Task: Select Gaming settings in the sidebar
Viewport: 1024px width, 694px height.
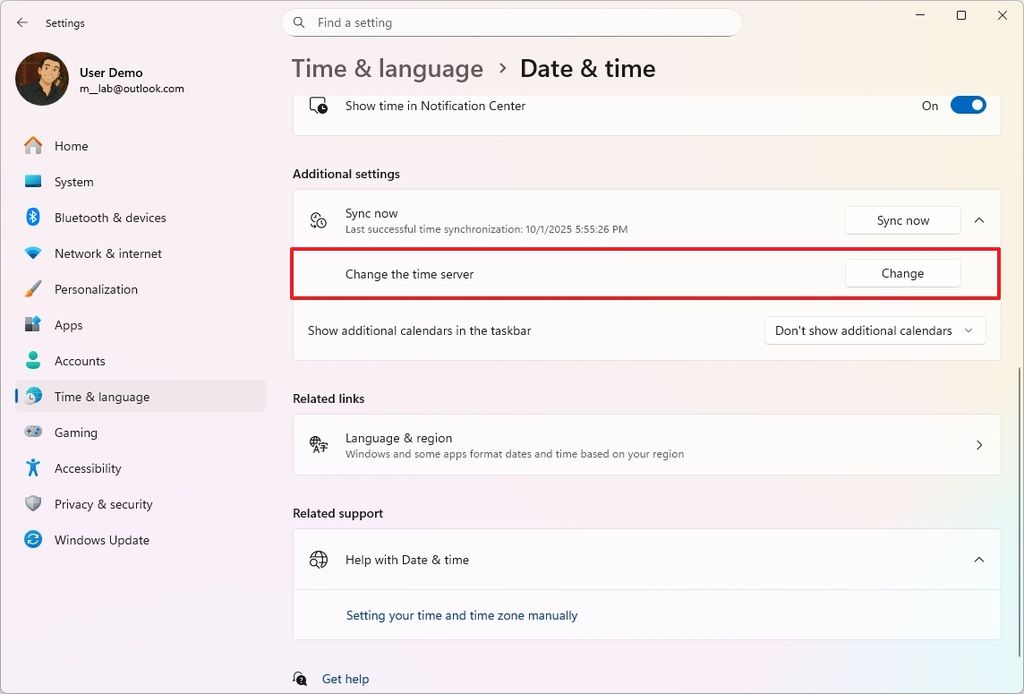Action: tap(77, 432)
